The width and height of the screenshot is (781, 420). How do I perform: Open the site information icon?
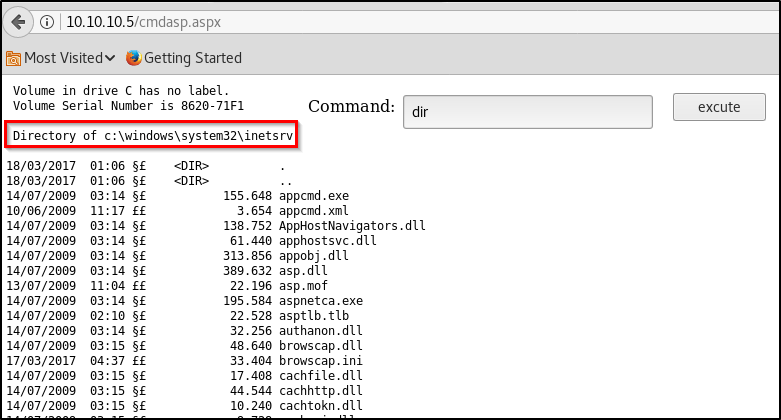[x=47, y=21]
